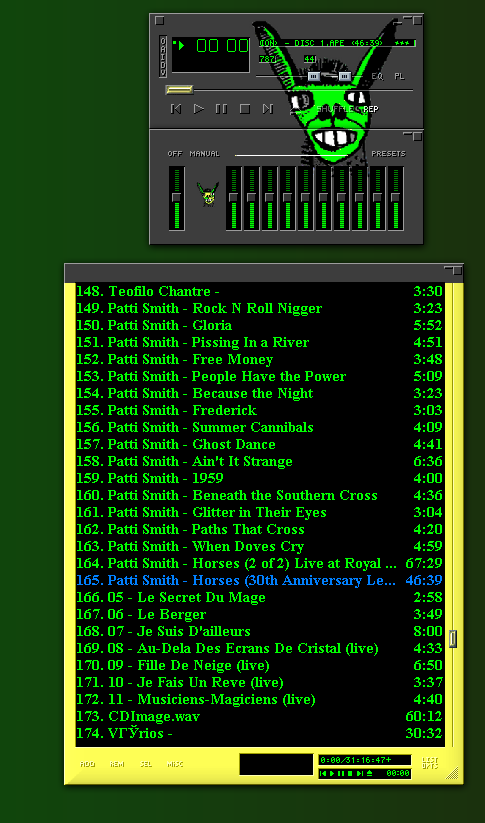
Task: Open the playlist SEL menu
Action: (x=146, y=764)
